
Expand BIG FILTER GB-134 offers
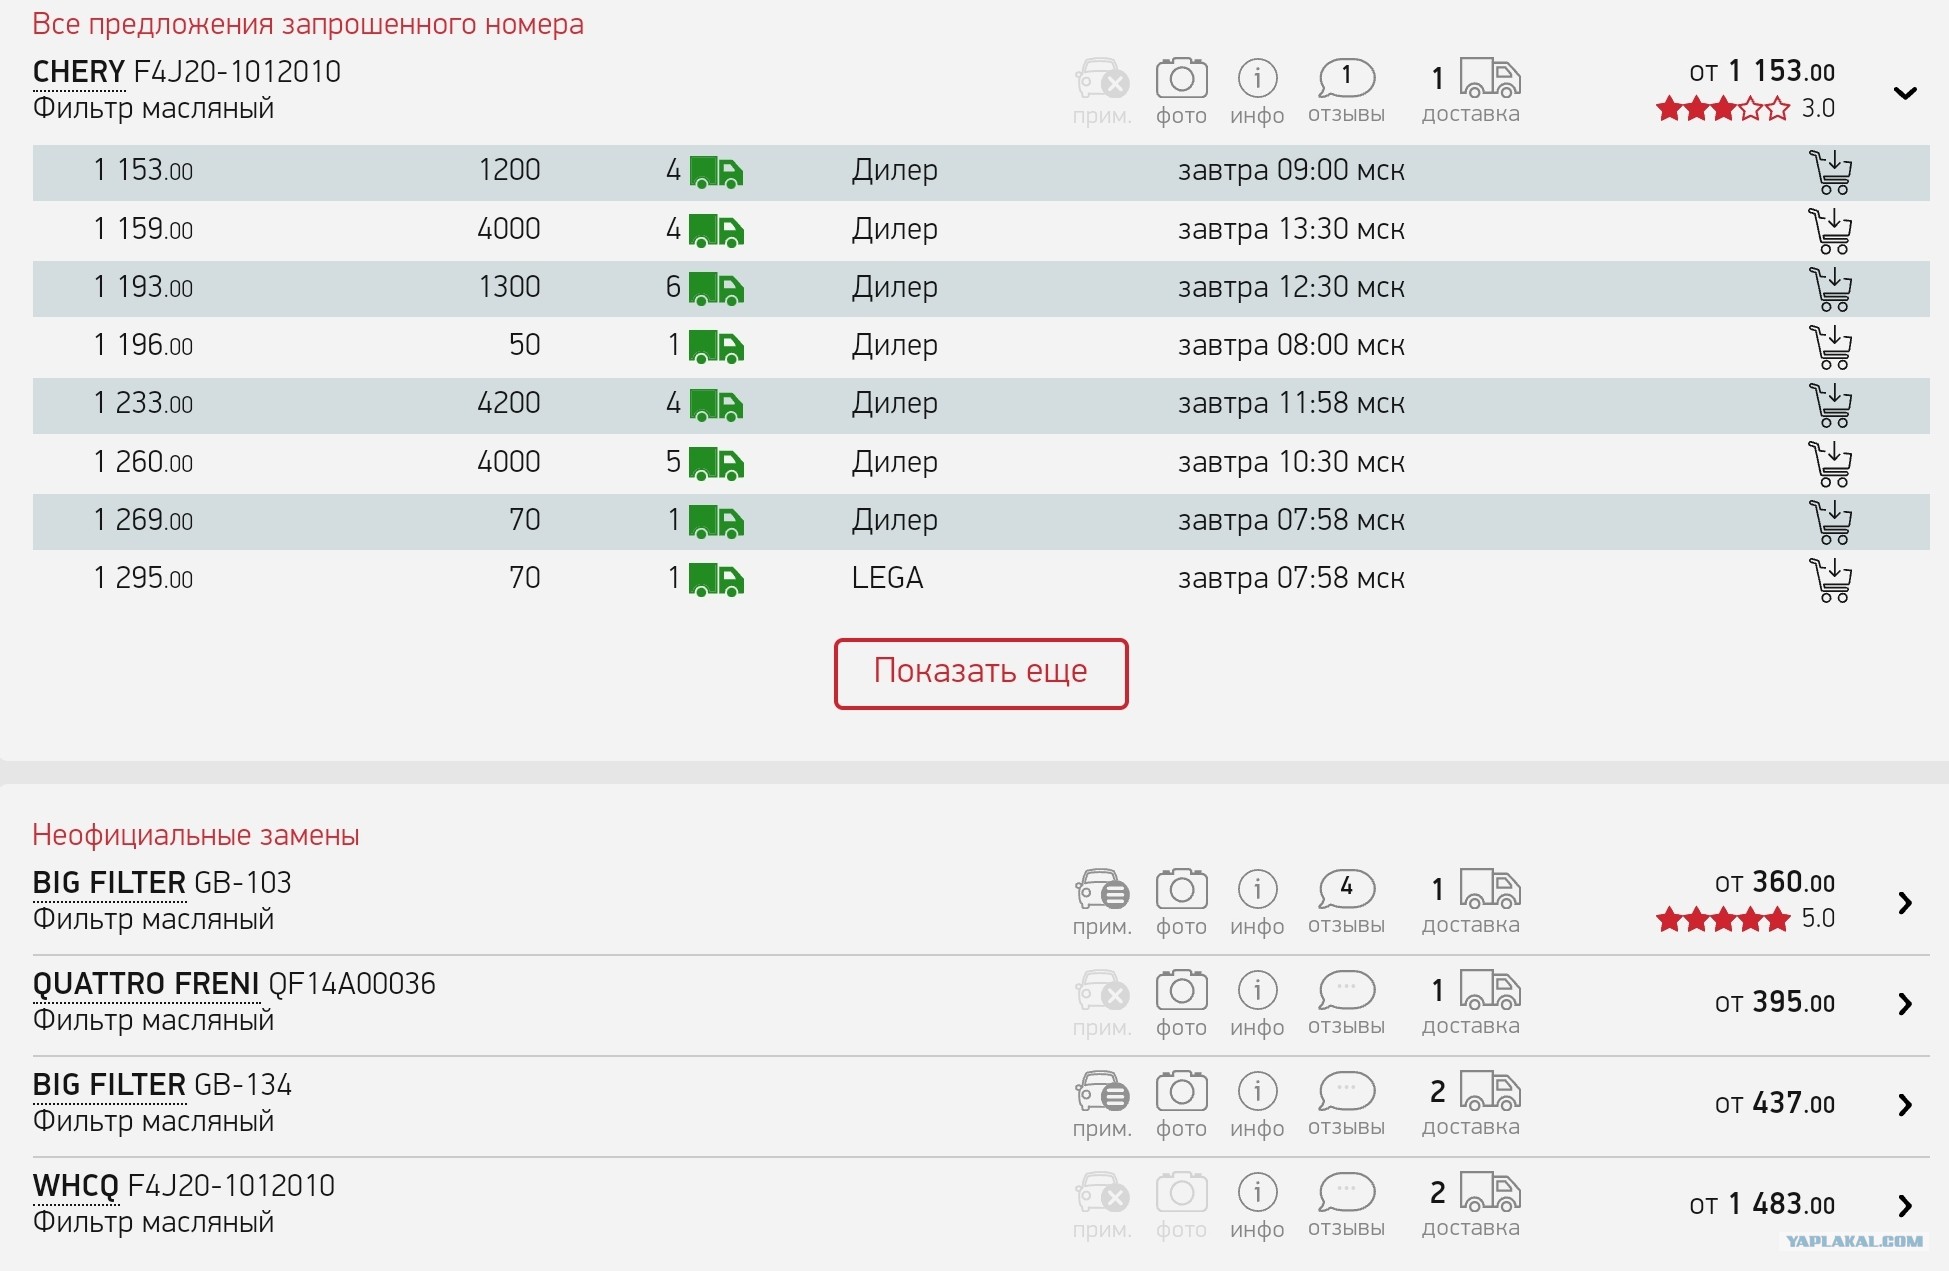(x=1905, y=1105)
